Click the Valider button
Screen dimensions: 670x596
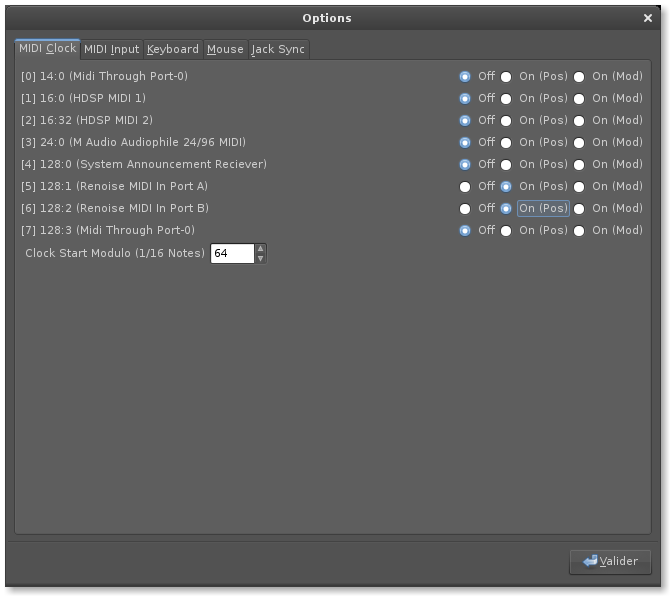point(610,561)
